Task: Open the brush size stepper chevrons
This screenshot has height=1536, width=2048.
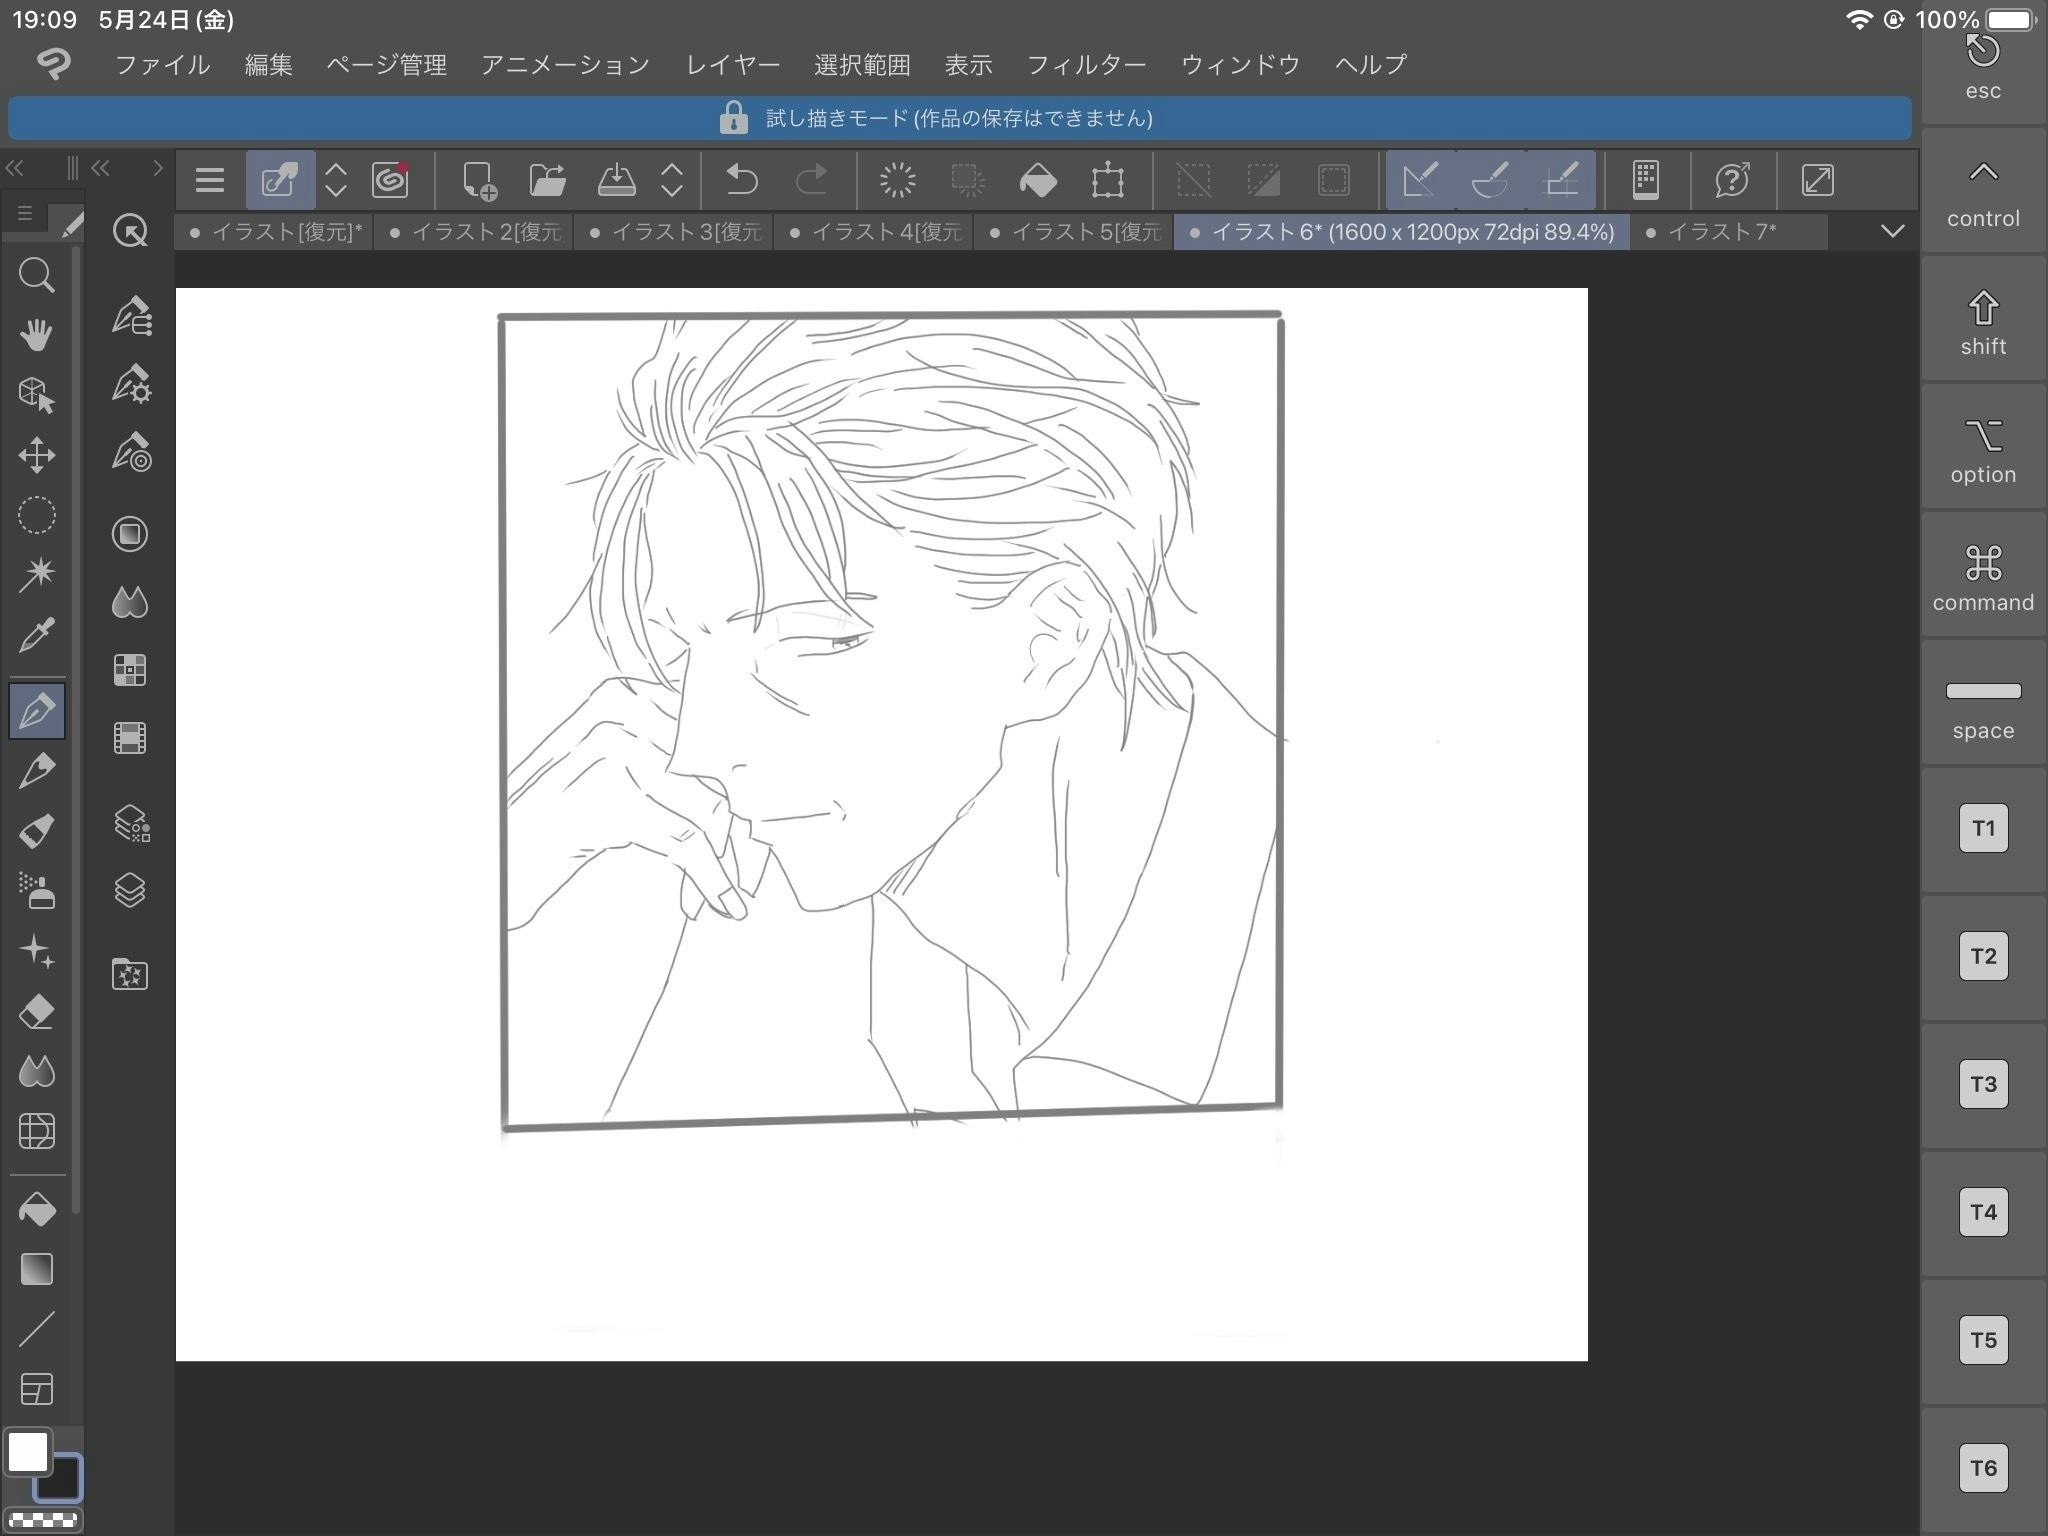Action: pyautogui.click(x=335, y=180)
